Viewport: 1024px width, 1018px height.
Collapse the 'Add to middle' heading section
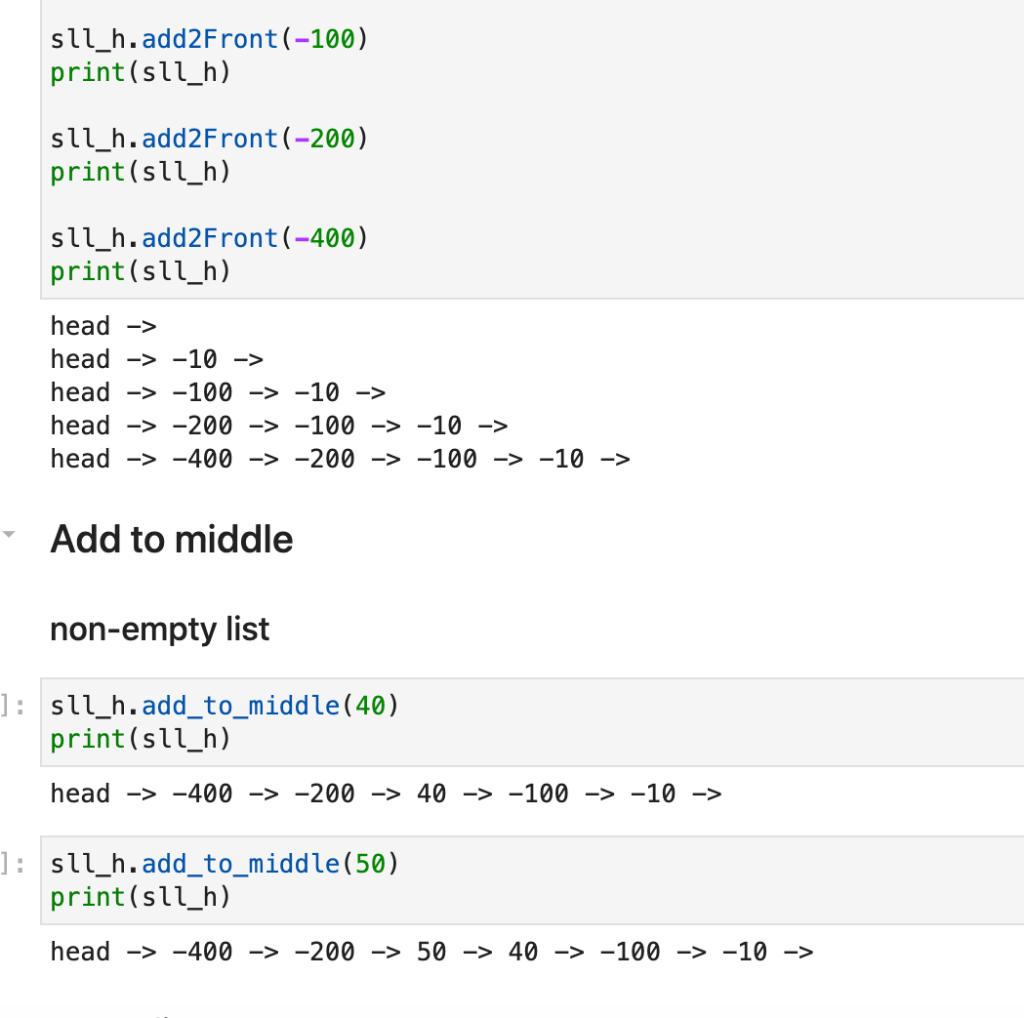(8, 534)
